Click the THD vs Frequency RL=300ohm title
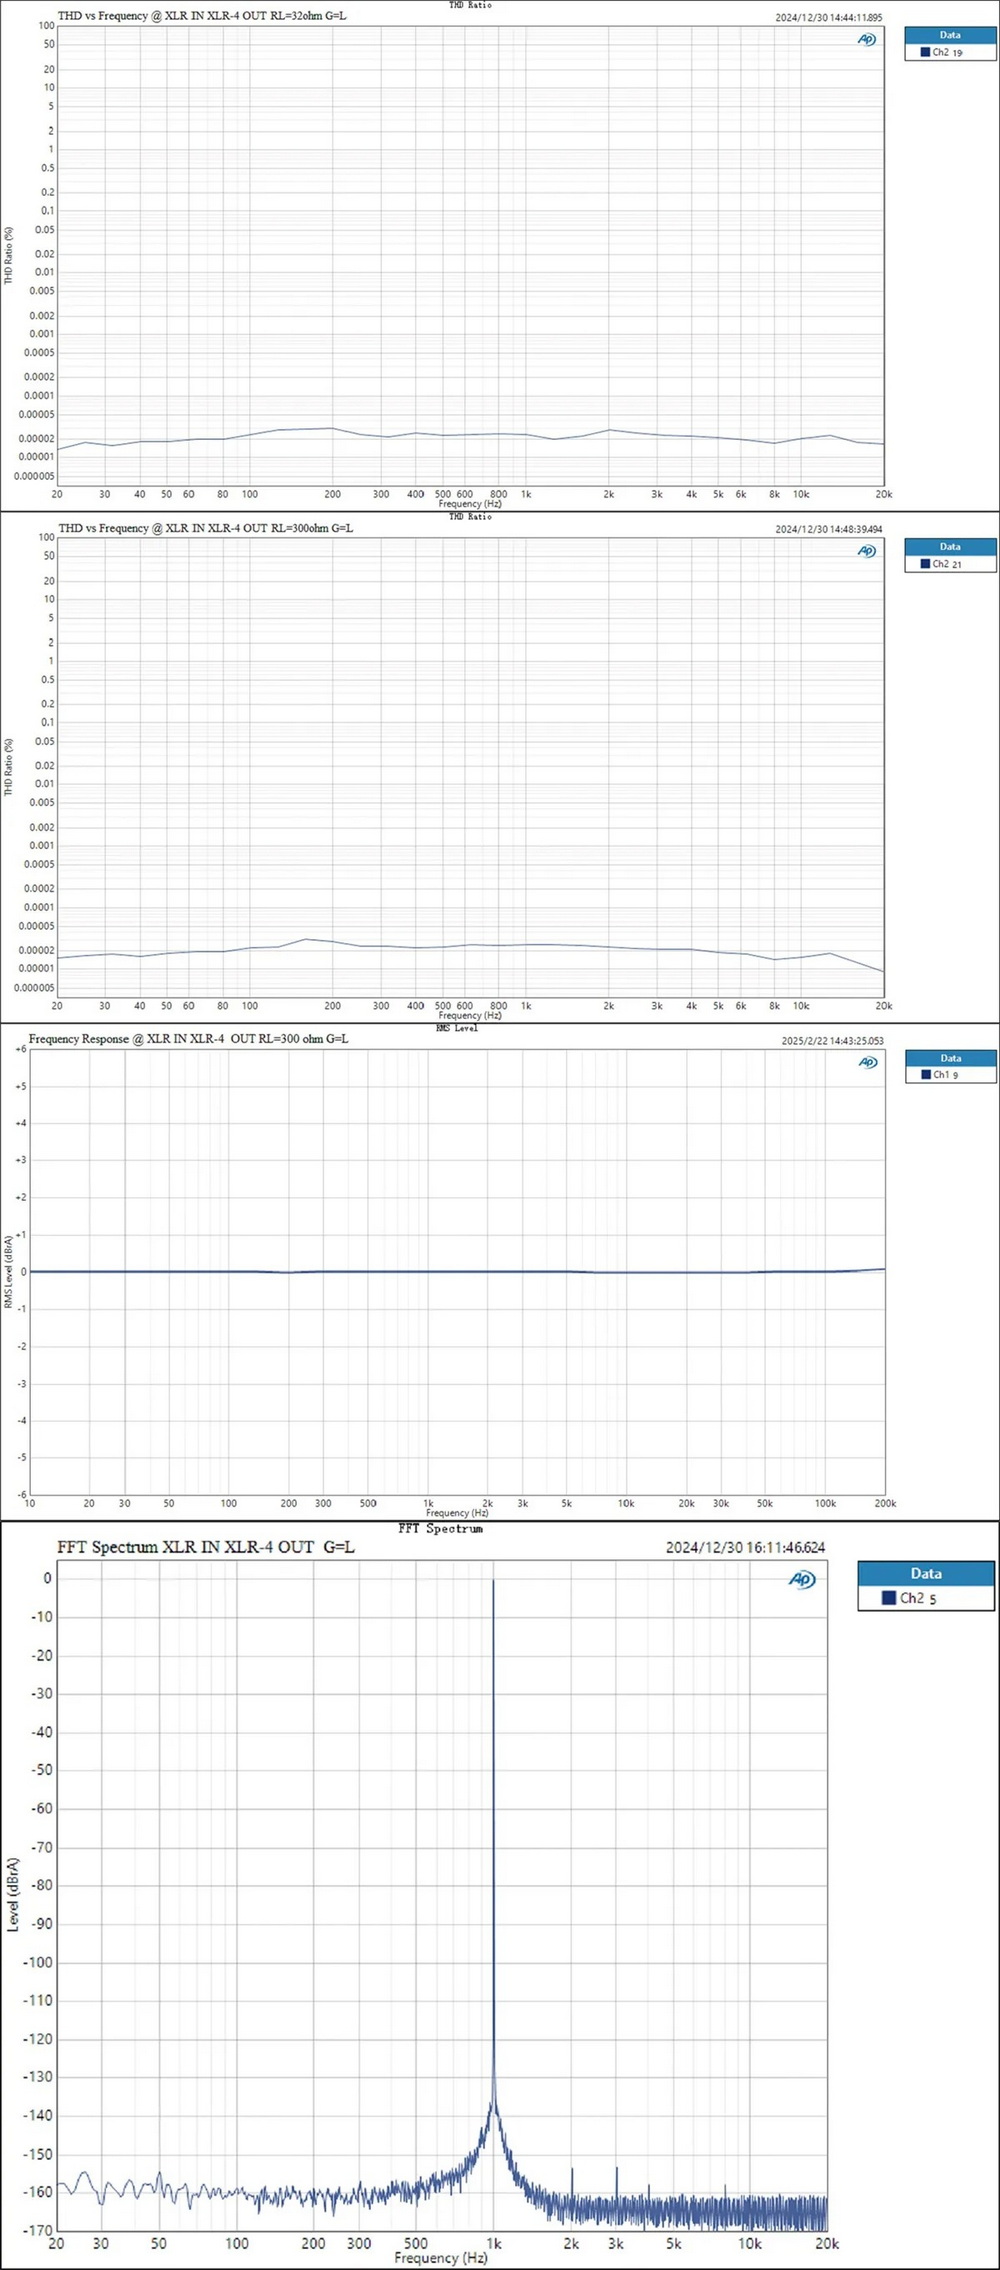Image resolution: width=1000 pixels, height=2270 pixels. [x=205, y=528]
